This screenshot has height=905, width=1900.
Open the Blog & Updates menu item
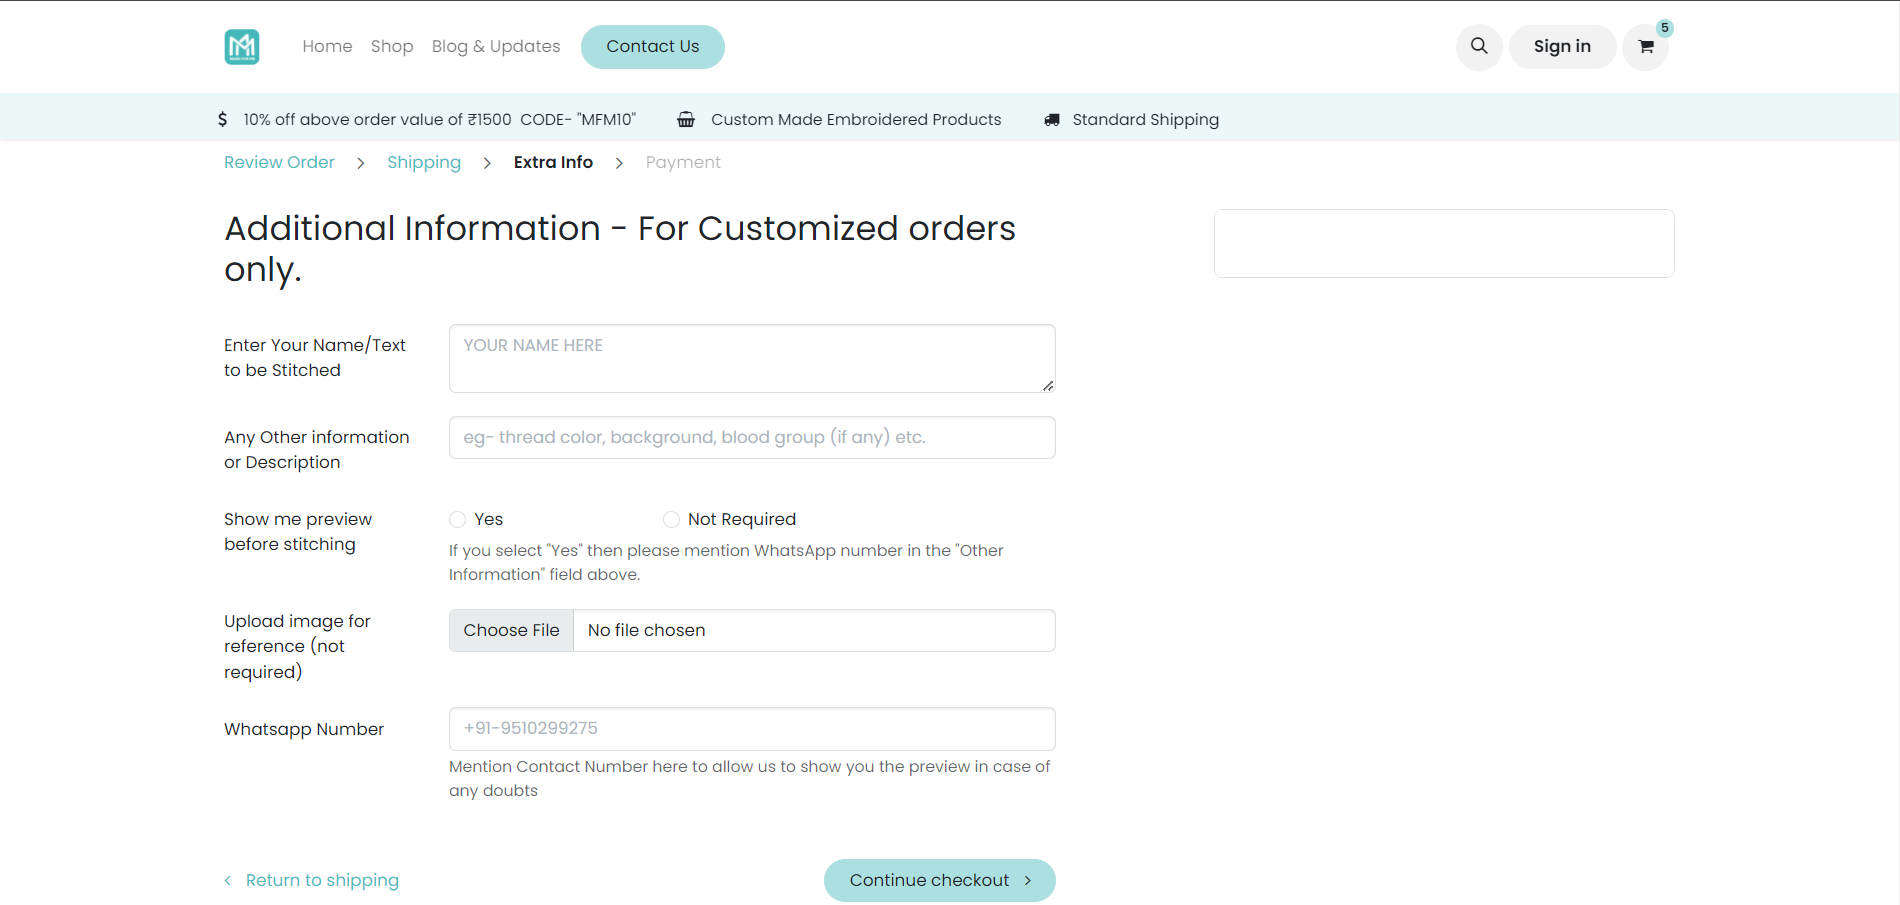pos(496,46)
